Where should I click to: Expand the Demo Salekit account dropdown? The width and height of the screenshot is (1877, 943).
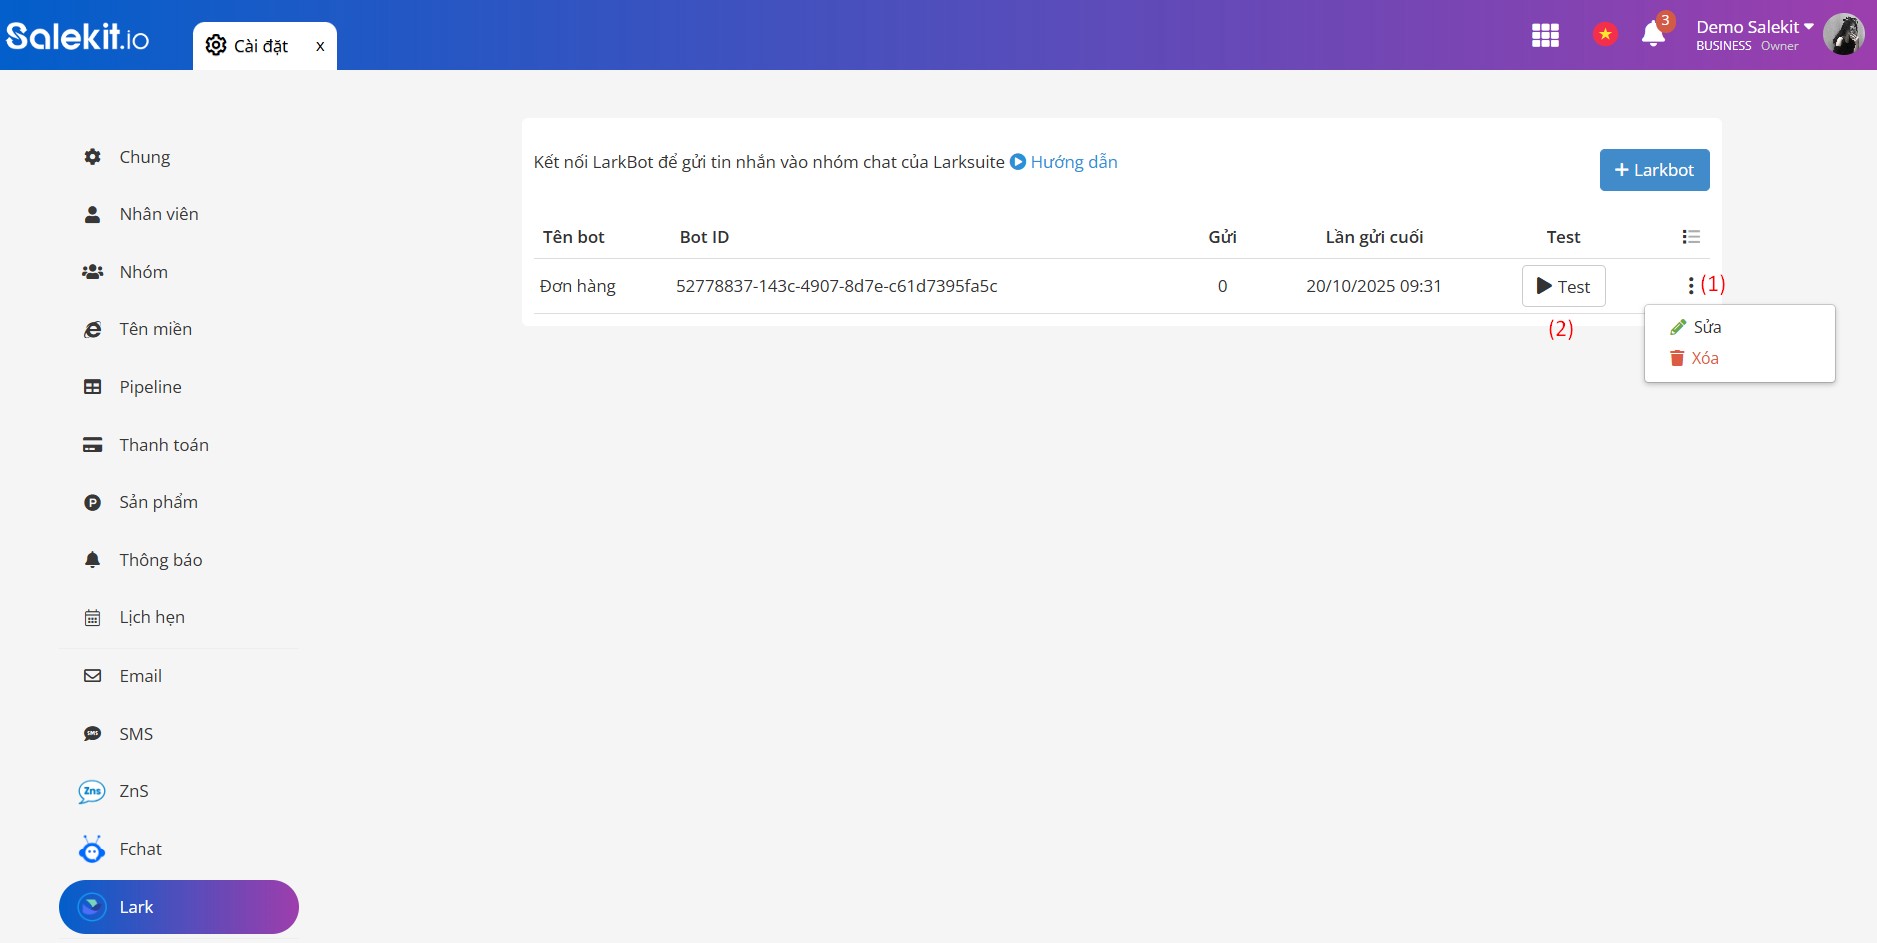1754,27
